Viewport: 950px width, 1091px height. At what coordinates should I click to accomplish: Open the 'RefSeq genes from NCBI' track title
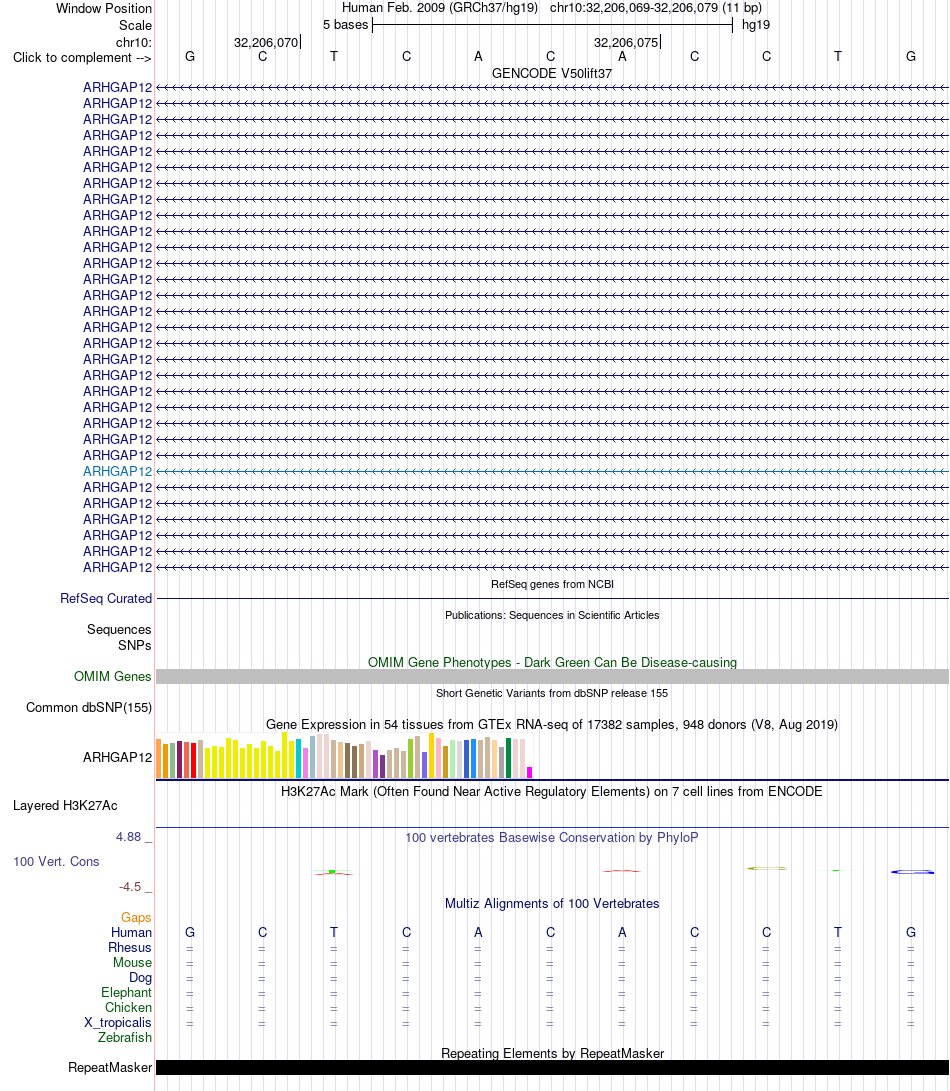[552, 584]
